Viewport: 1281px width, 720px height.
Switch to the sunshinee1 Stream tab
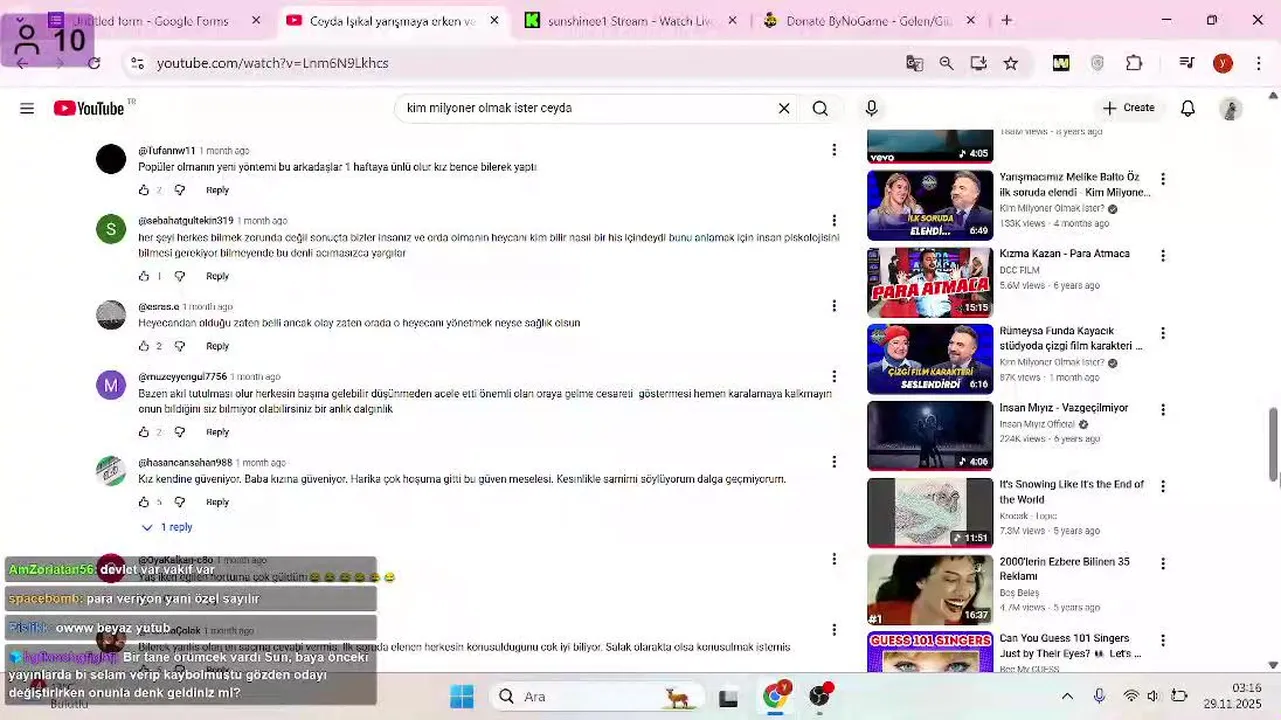point(630,20)
